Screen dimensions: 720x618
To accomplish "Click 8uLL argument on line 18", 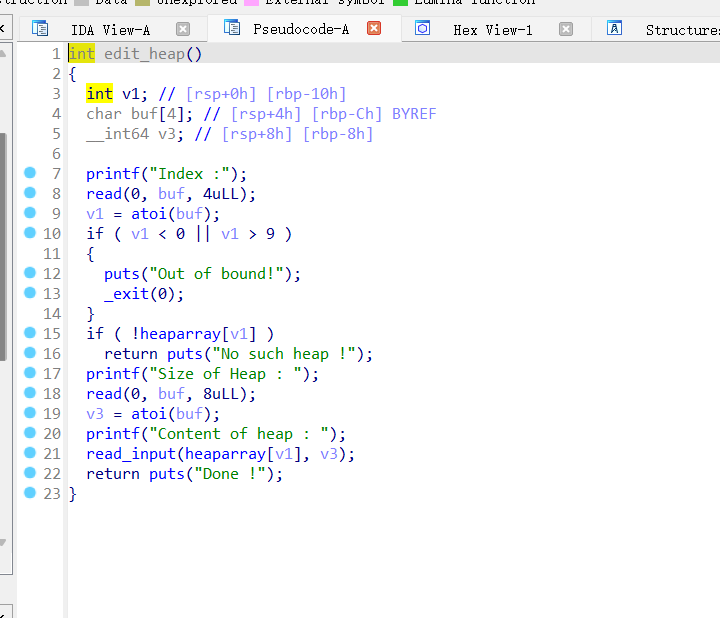I will point(221,394).
